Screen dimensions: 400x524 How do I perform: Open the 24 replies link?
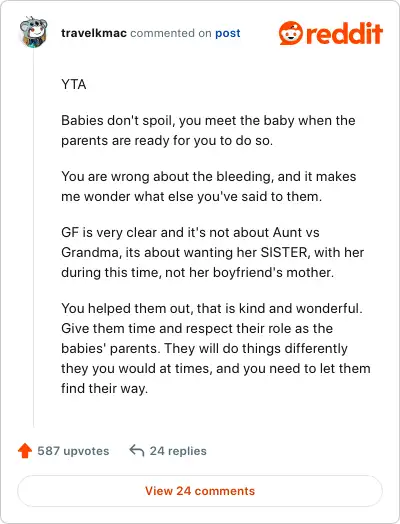click(178, 451)
